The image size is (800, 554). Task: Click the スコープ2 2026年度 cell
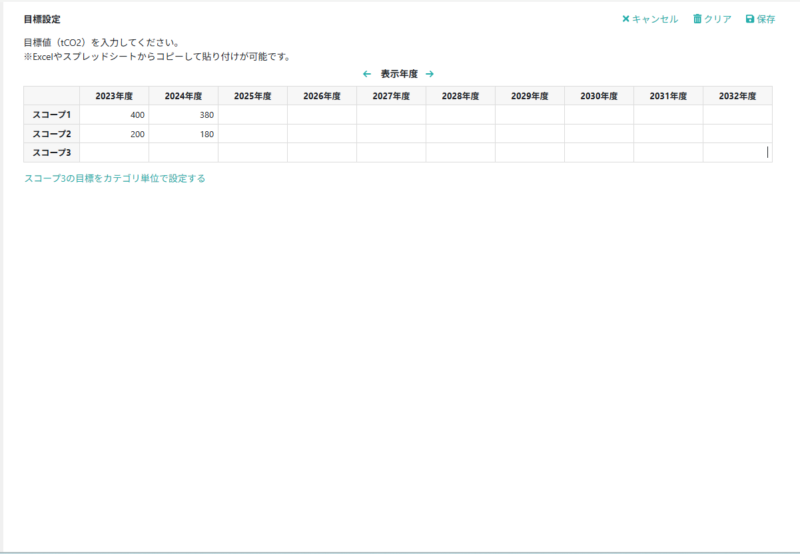tap(322, 134)
